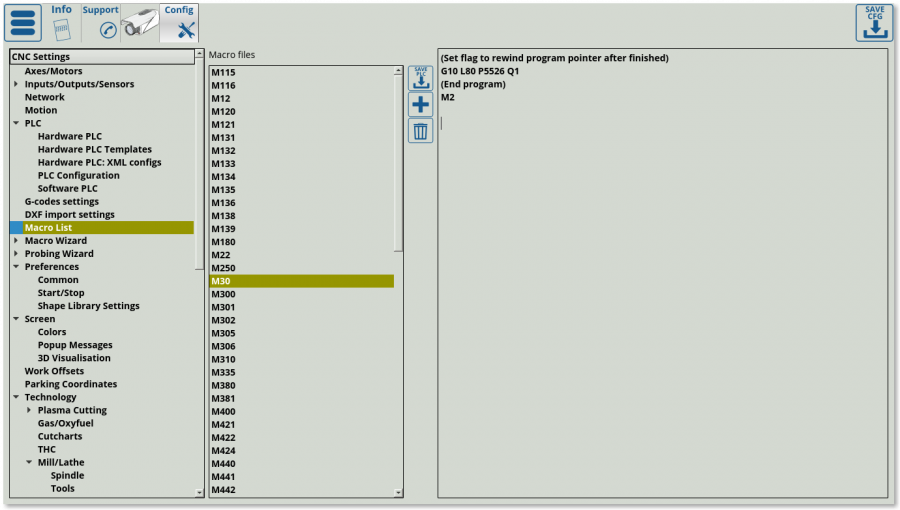
Task: Open Hardware PLC: XML configs
Action: click(99, 162)
